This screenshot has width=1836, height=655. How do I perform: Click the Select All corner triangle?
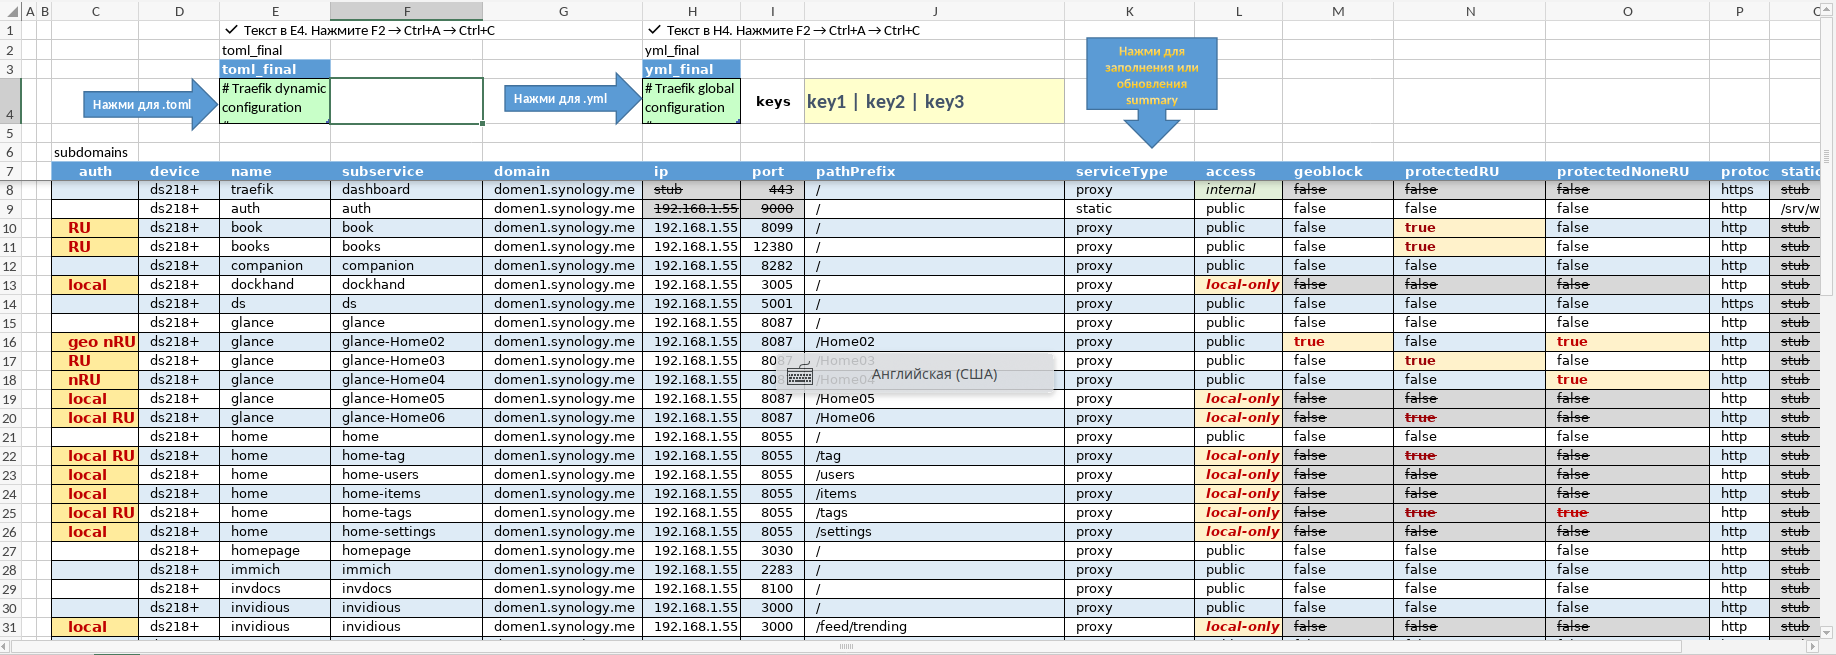click(x=10, y=11)
